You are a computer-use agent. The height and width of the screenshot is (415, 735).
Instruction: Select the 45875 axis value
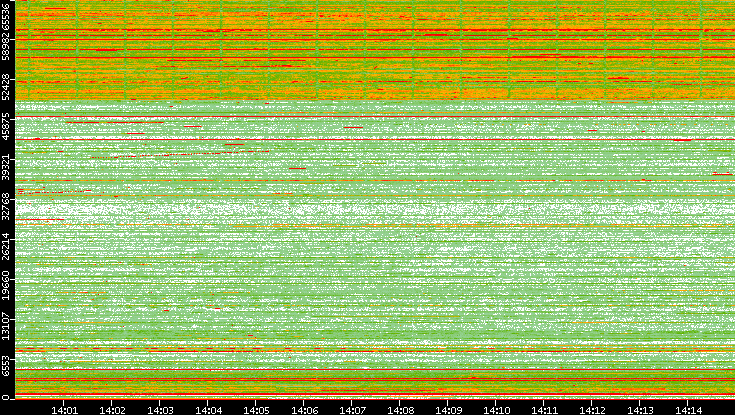tap(5, 125)
